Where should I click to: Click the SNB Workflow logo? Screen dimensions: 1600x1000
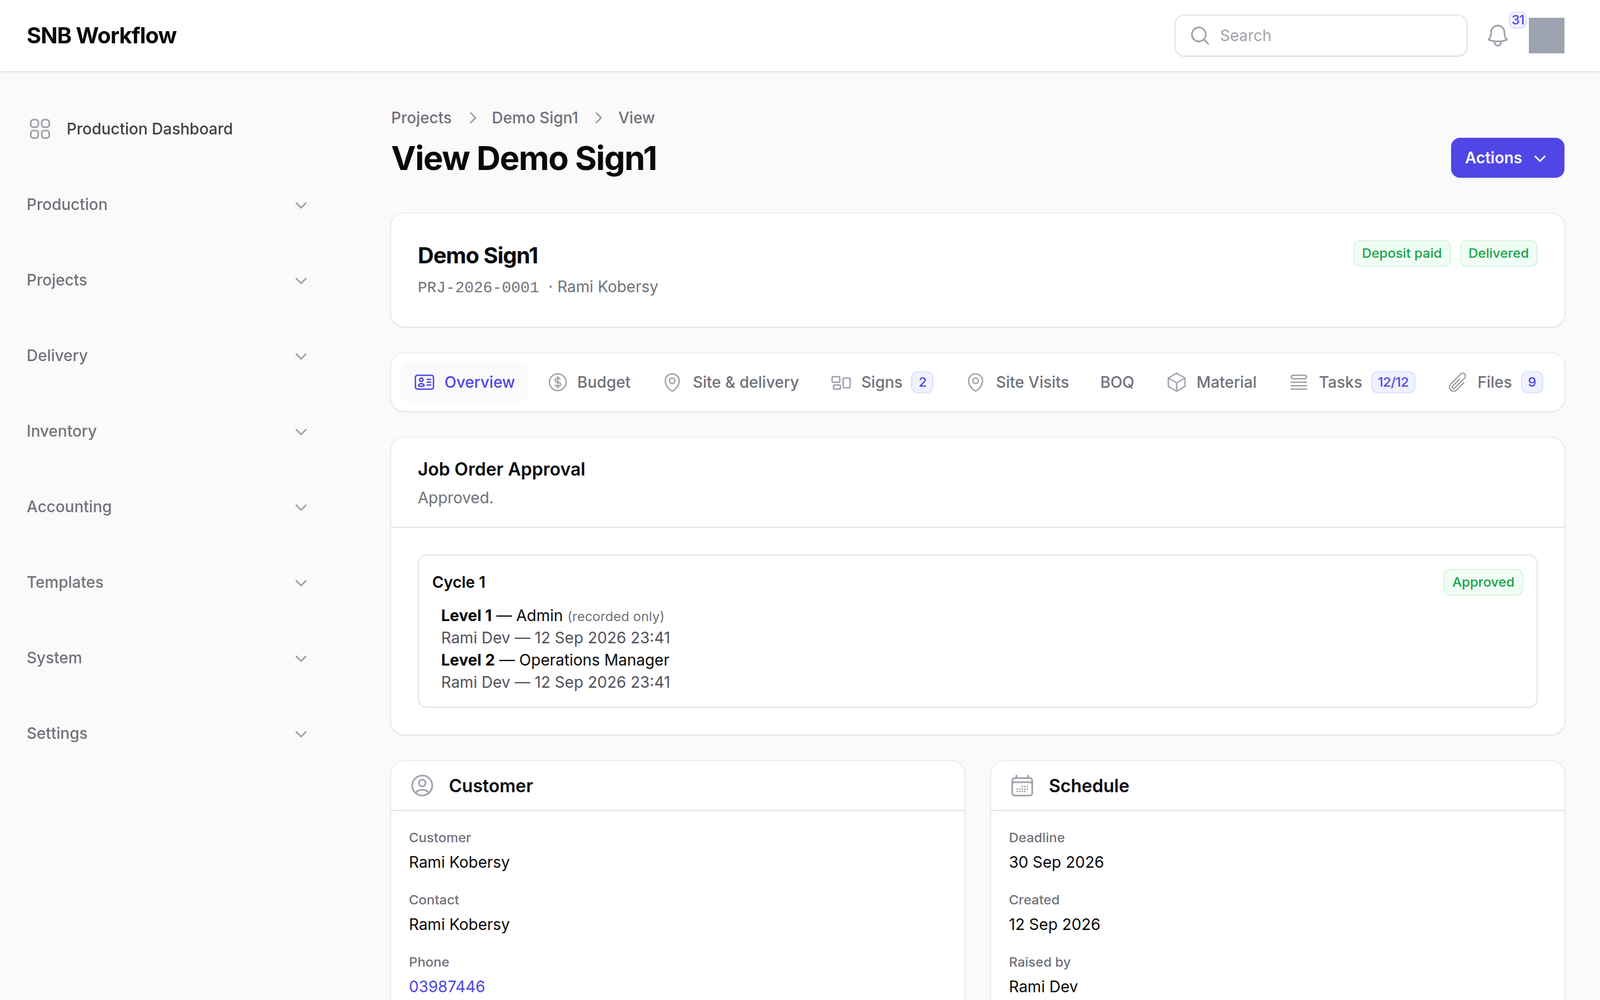pos(101,36)
